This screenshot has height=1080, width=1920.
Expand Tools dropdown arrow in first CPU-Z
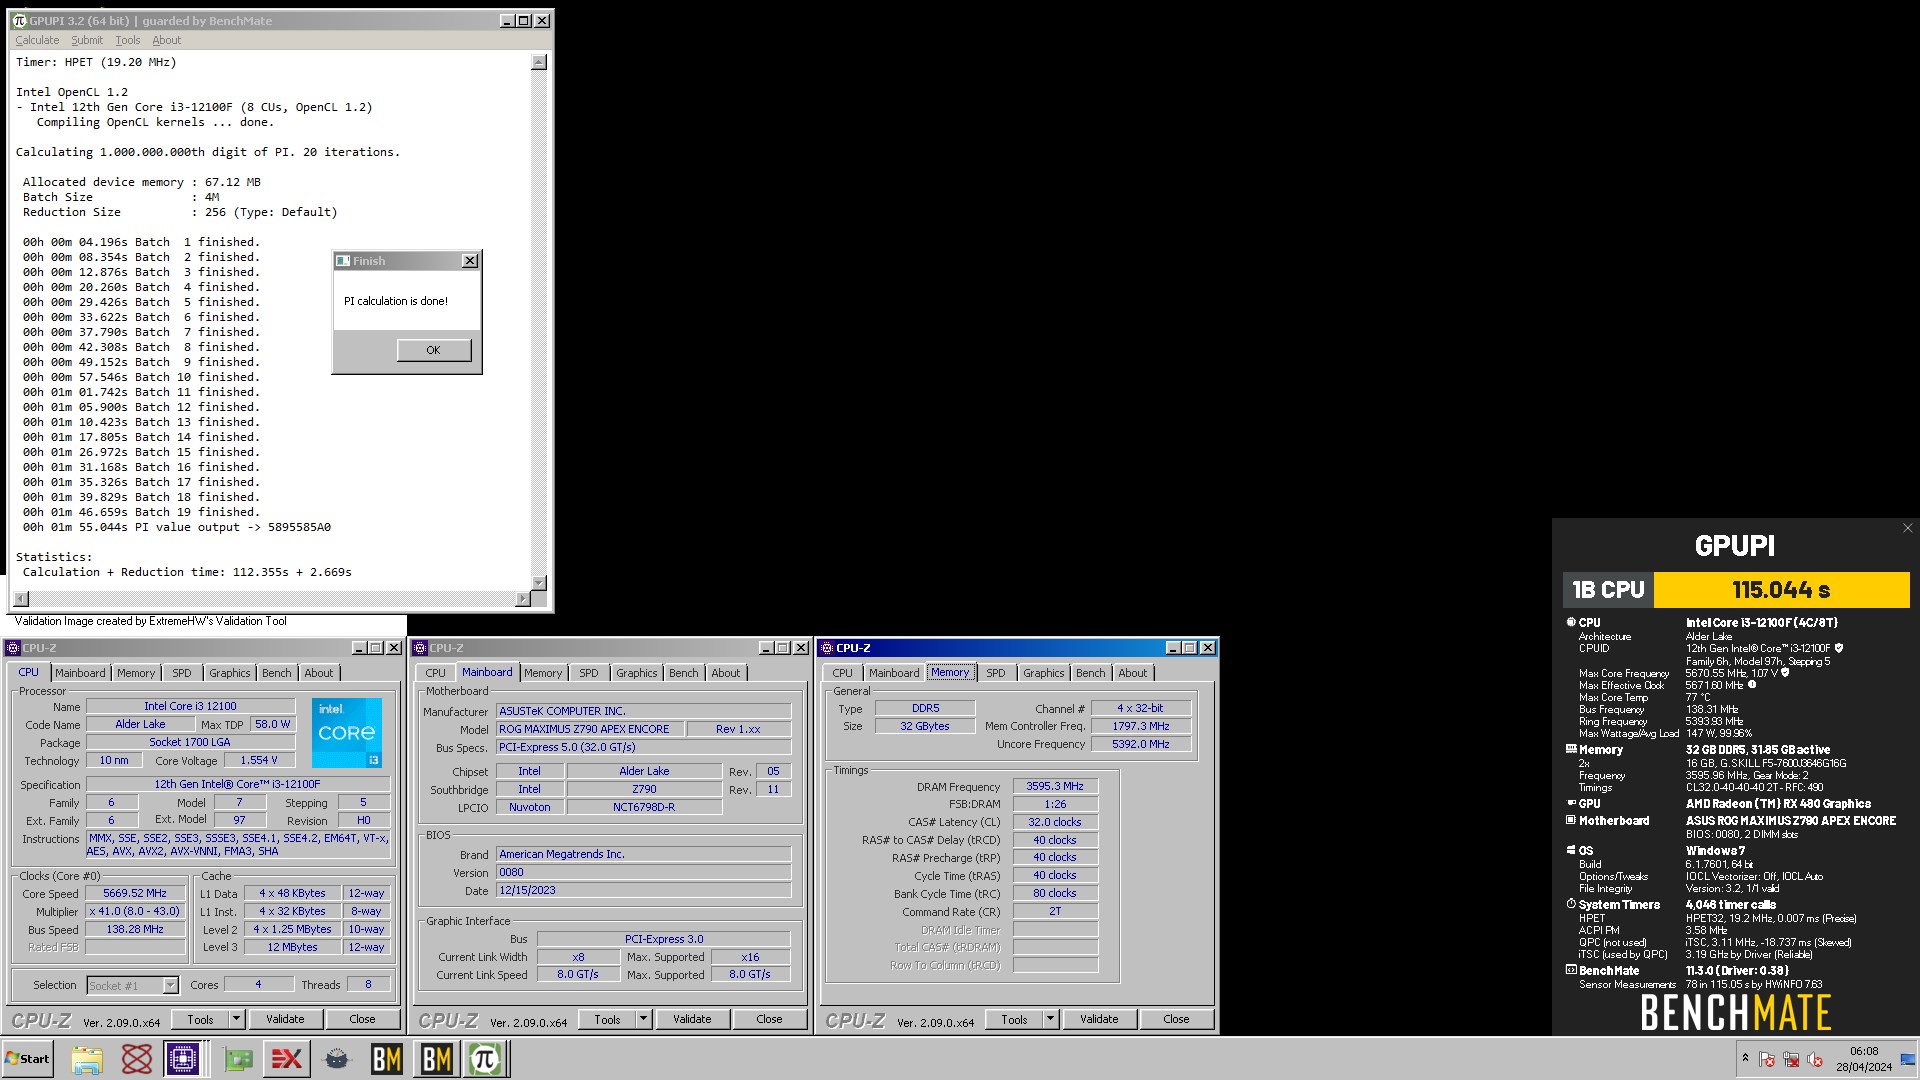(237, 1019)
